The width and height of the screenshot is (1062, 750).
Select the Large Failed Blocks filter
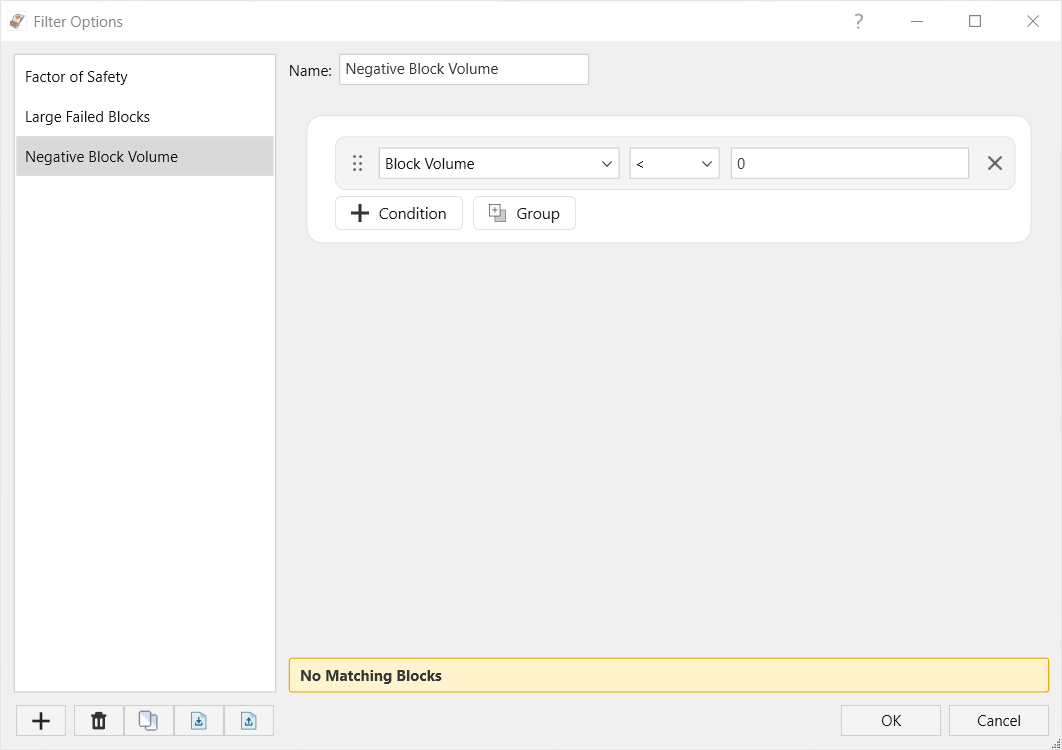145,117
